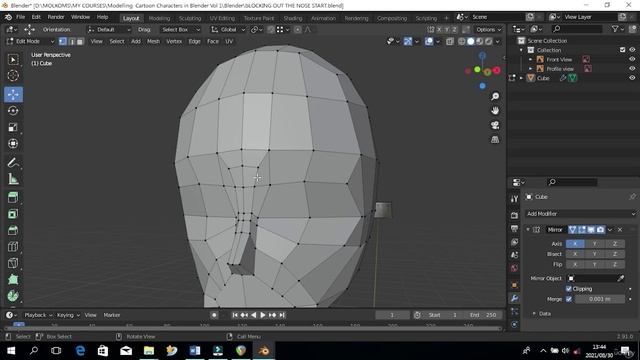This screenshot has width=640, height=360.
Task: Open the Vertex menu in viewport header
Action: [x=174, y=41]
